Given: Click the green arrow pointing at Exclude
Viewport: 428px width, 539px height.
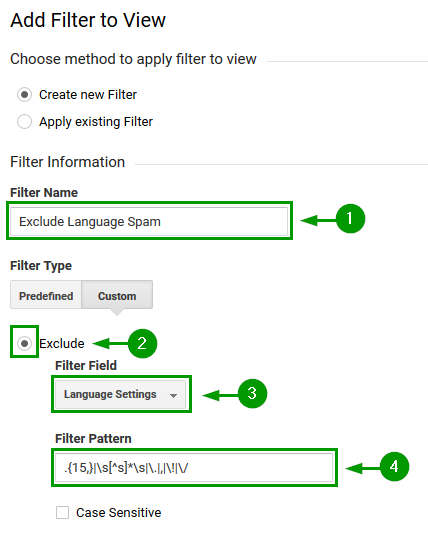Looking at the screenshot, I should tap(110, 343).
